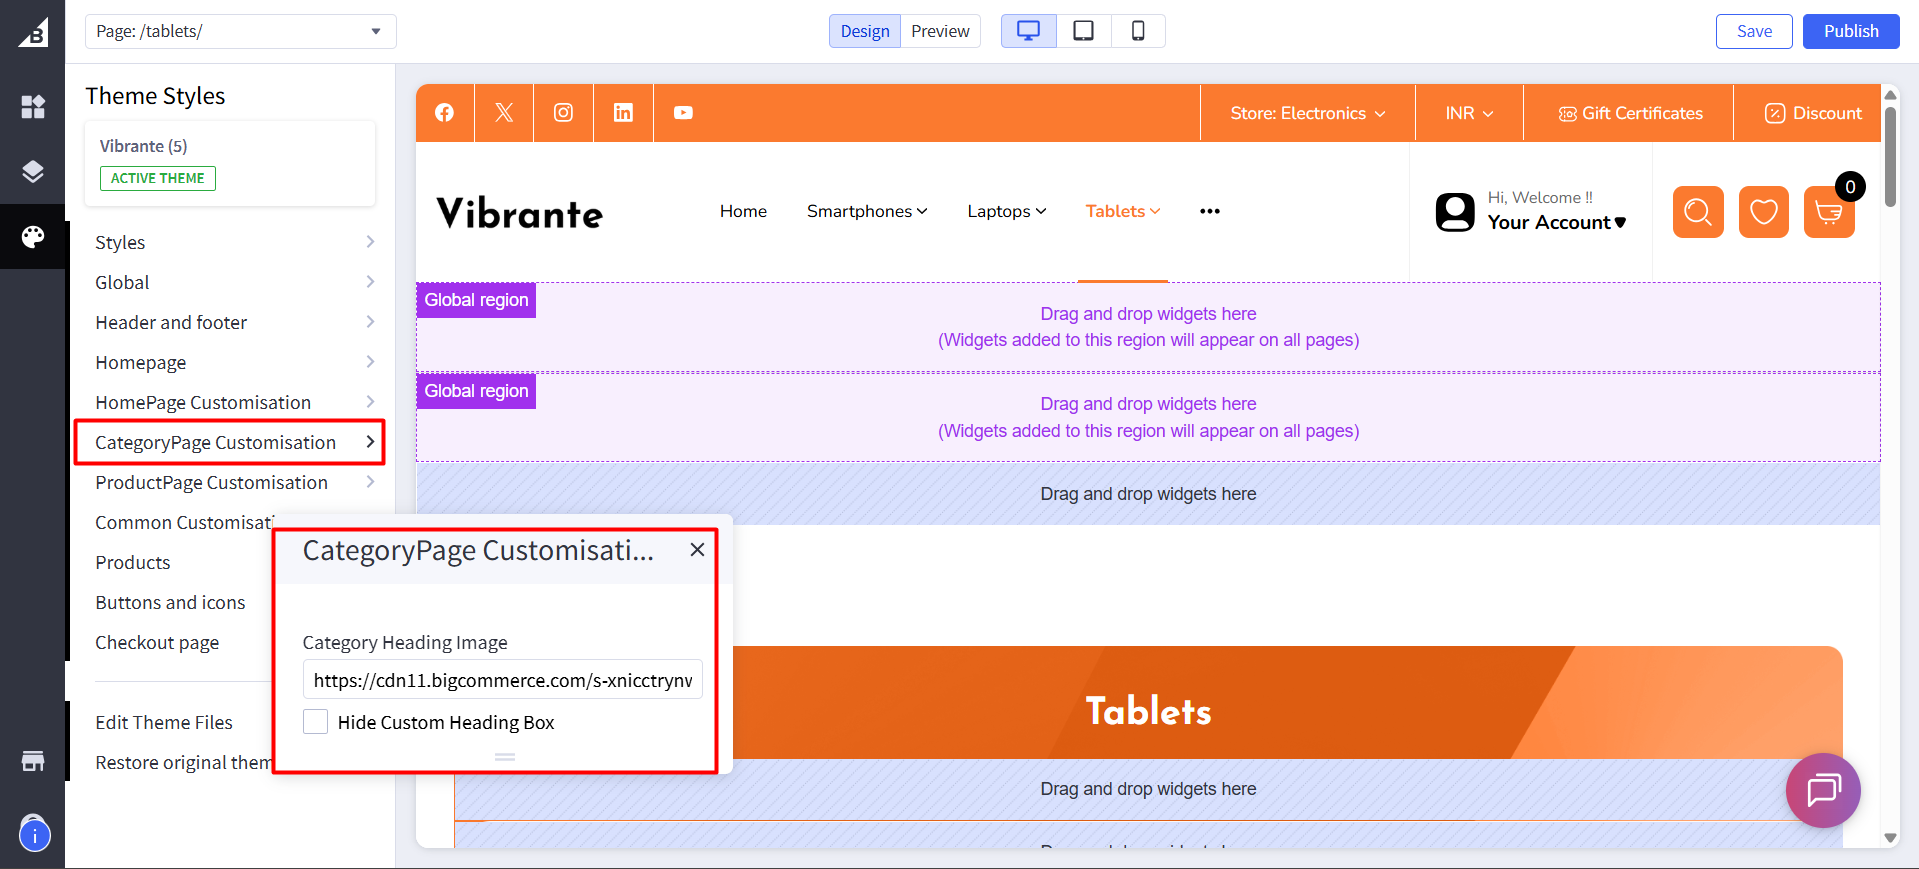Viewport: 1919px width, 869px height.
Task: Open the widgets panel in left sidebar
Action: click(33, 107)
